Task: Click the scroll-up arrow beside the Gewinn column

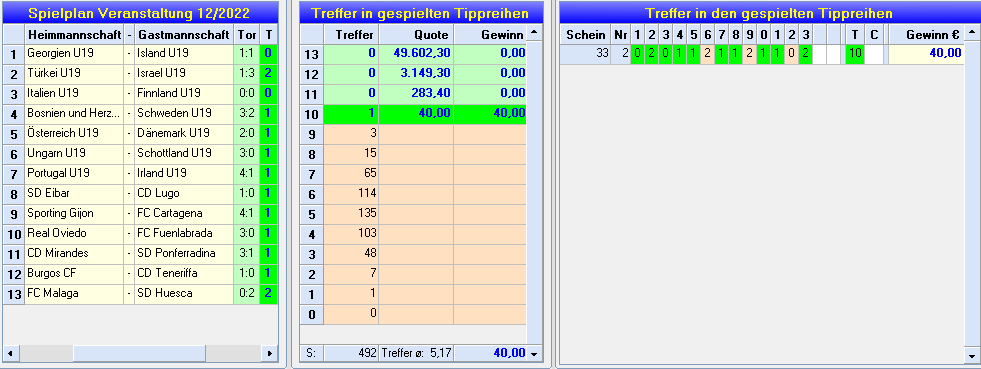Action: 533,33
